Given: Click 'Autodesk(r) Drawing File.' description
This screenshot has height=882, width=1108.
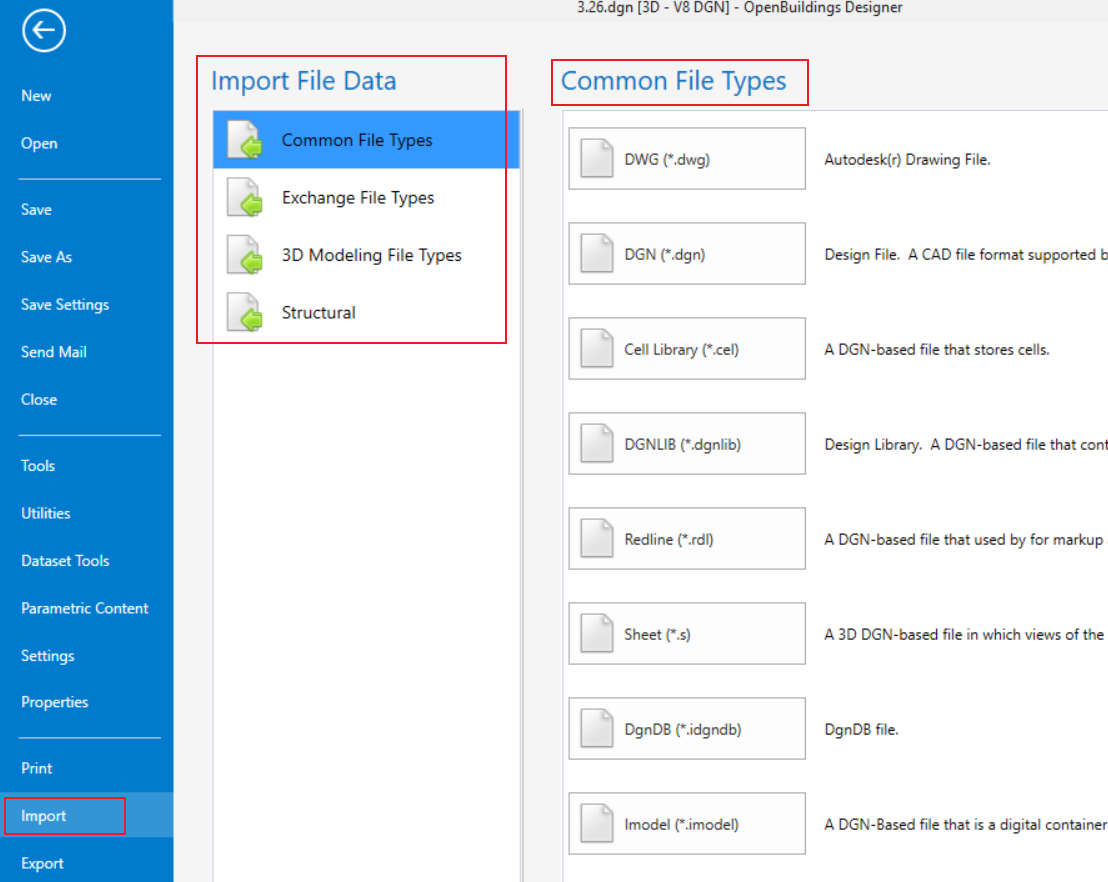Looking at the screenshot, I should pos(907,160).
